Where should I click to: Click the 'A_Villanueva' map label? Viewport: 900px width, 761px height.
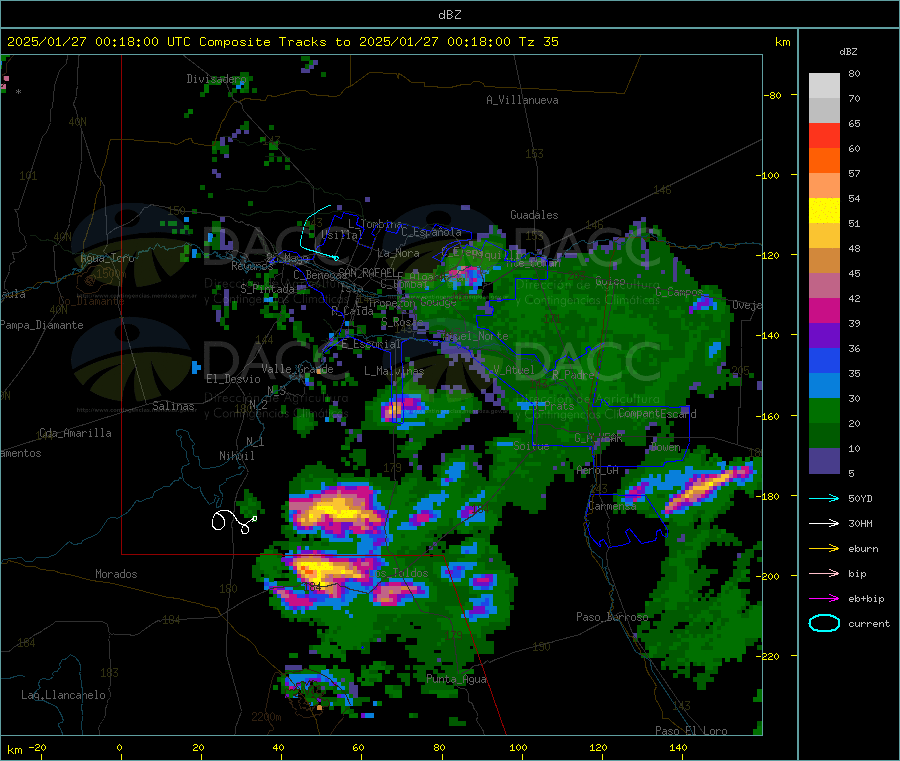point(522,100)
